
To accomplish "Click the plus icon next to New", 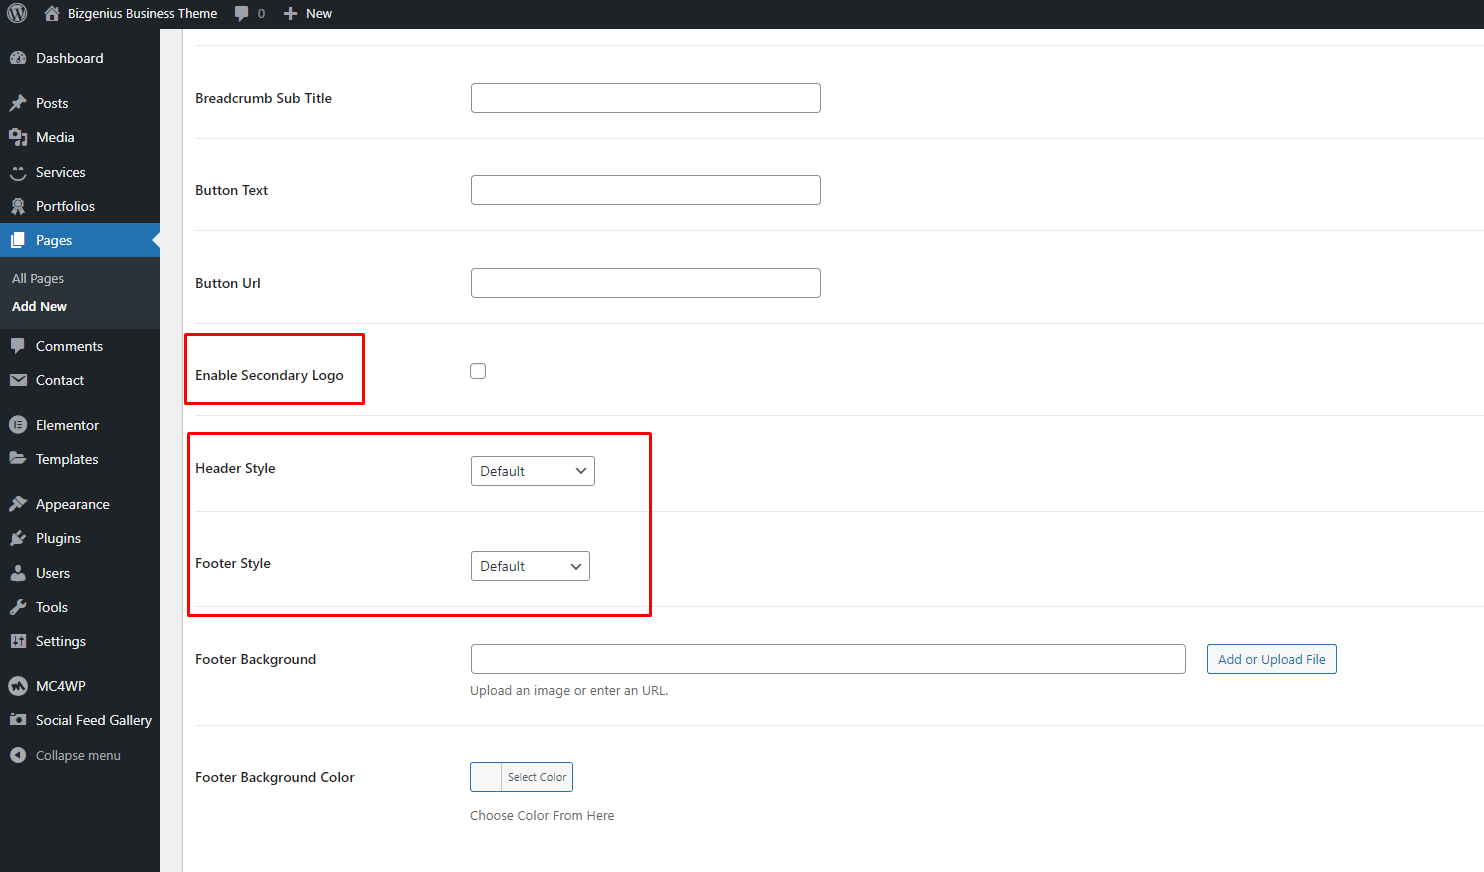I will 291,13.
